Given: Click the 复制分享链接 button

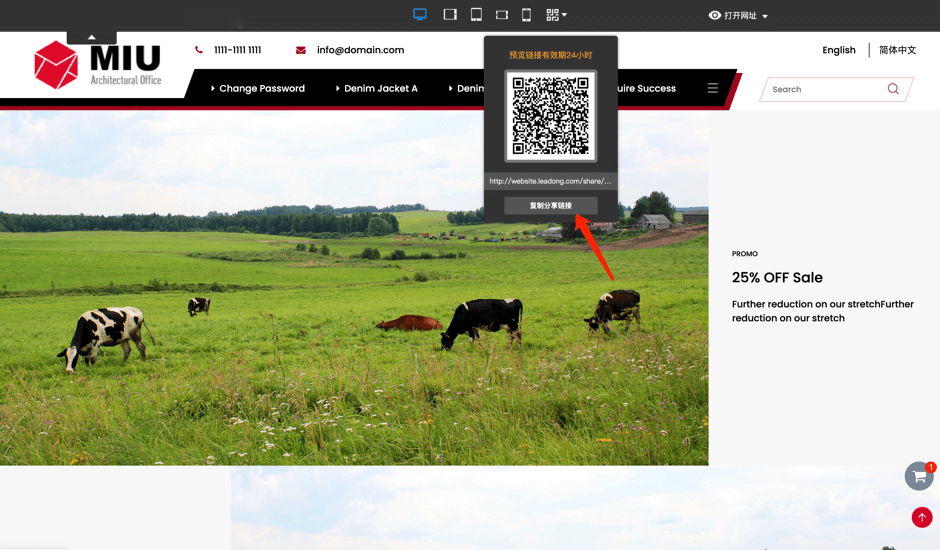Looking at the screenshot, I should pos(551,206).
